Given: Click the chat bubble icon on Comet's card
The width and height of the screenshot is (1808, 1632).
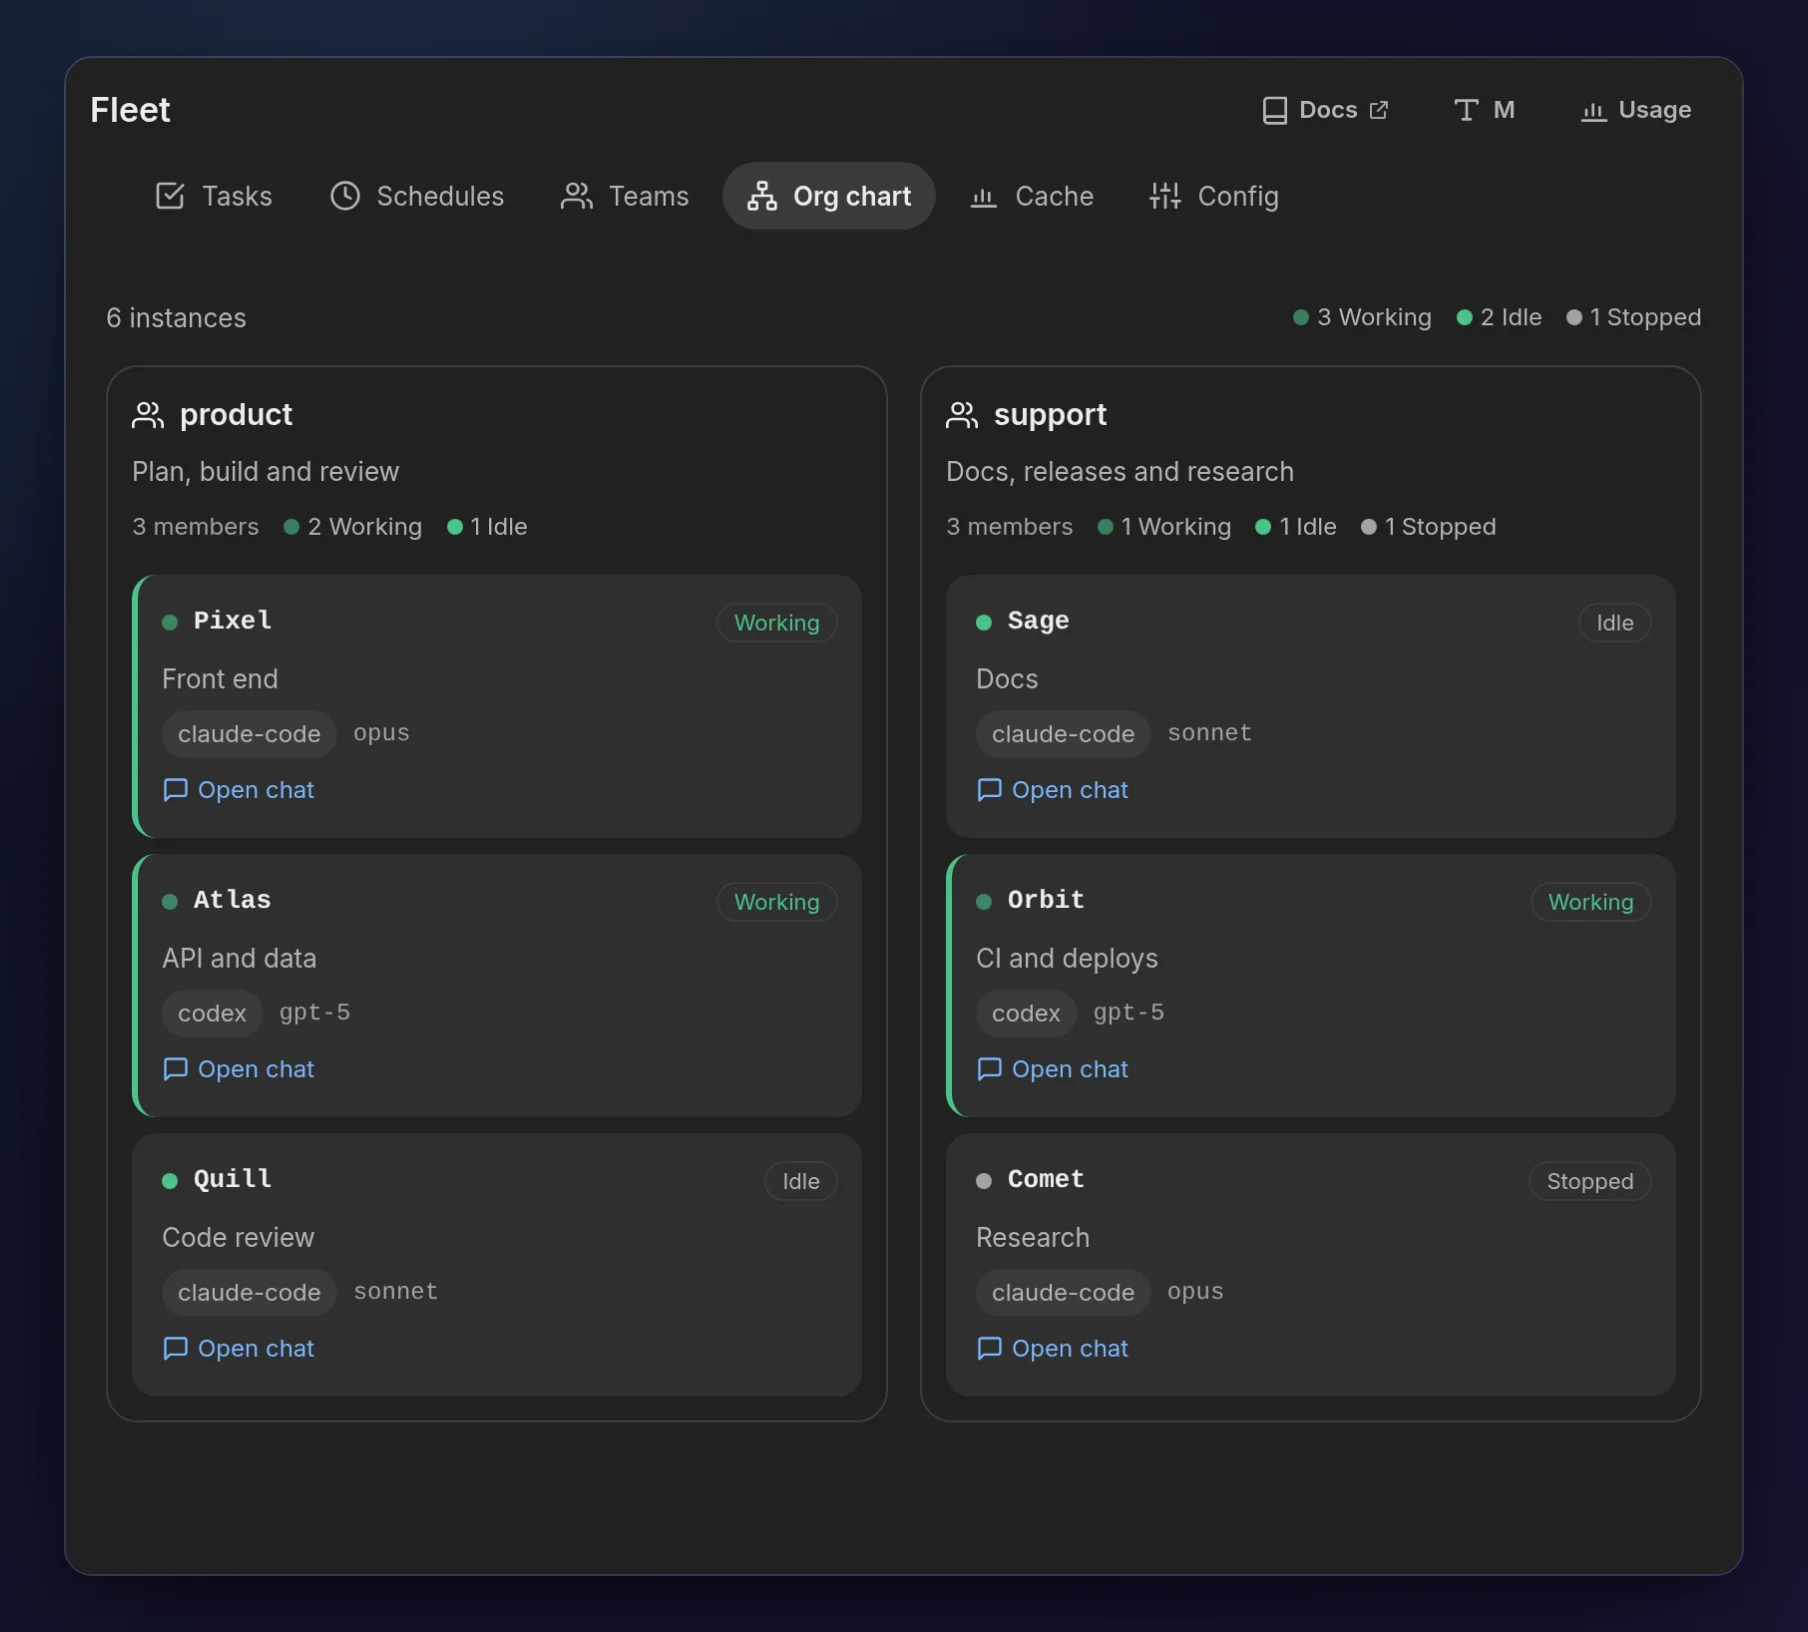Looking at the screenshot, I should (989, 1348).
